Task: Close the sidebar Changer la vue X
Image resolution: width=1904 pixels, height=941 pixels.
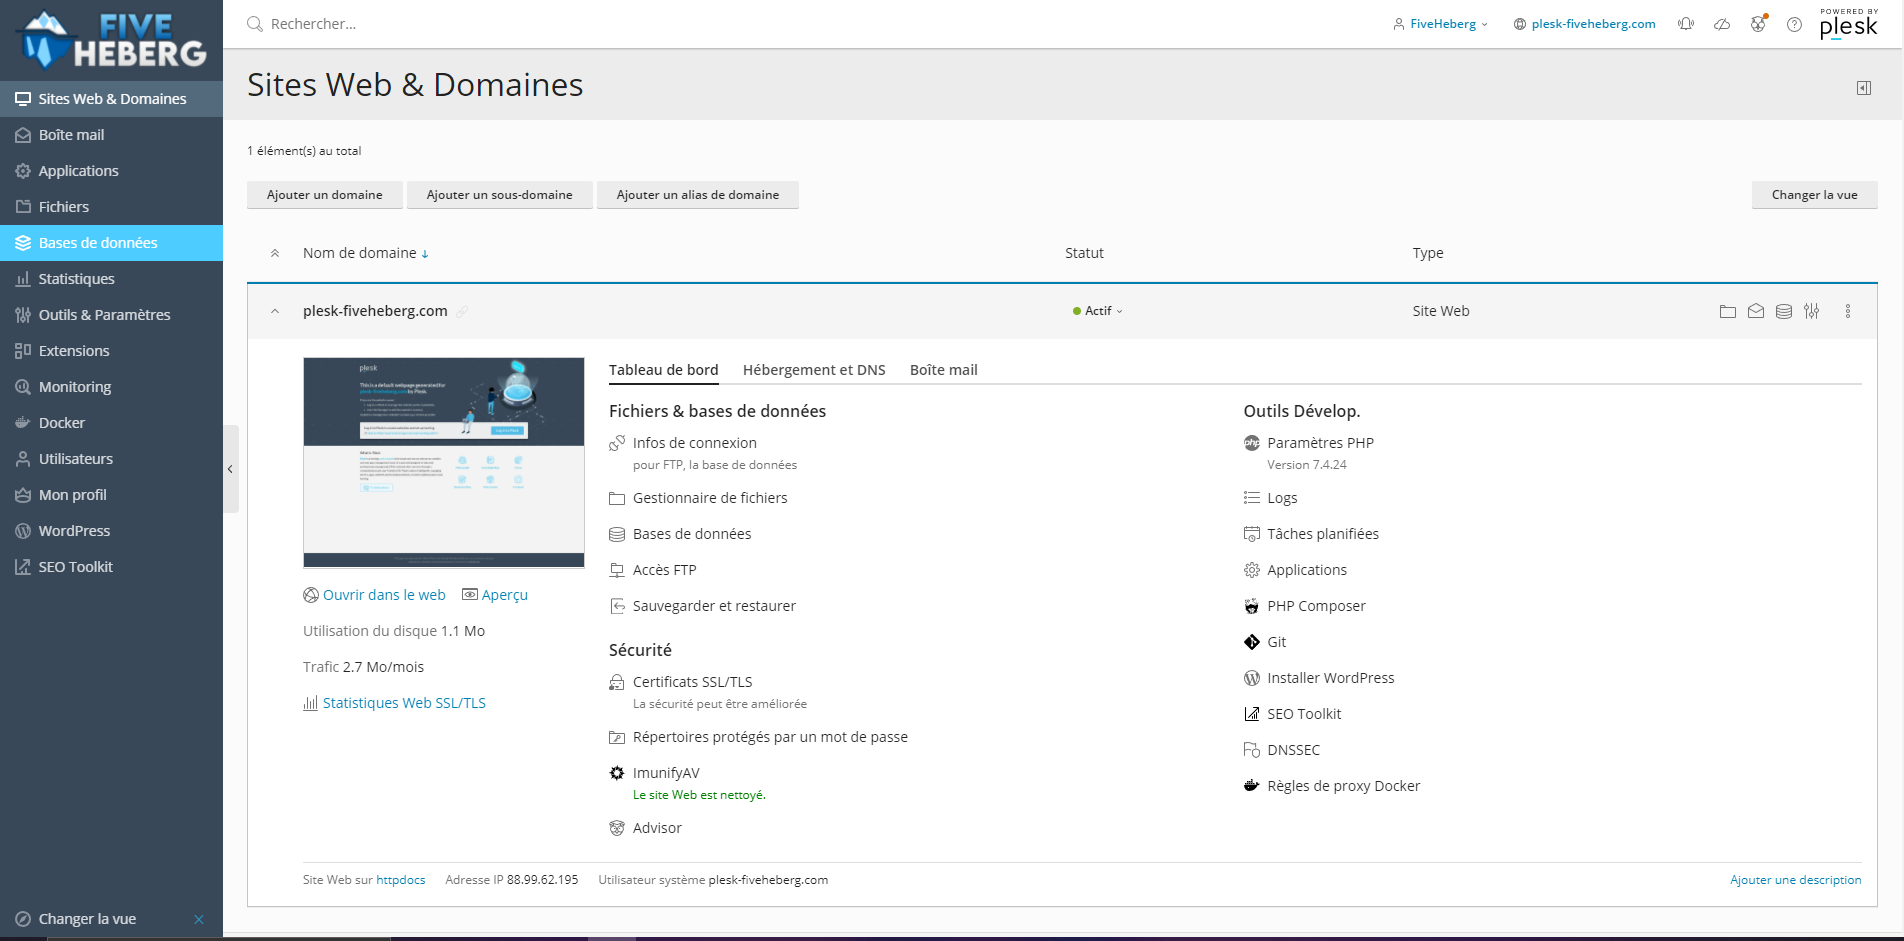Action: [x=199, y=919]
